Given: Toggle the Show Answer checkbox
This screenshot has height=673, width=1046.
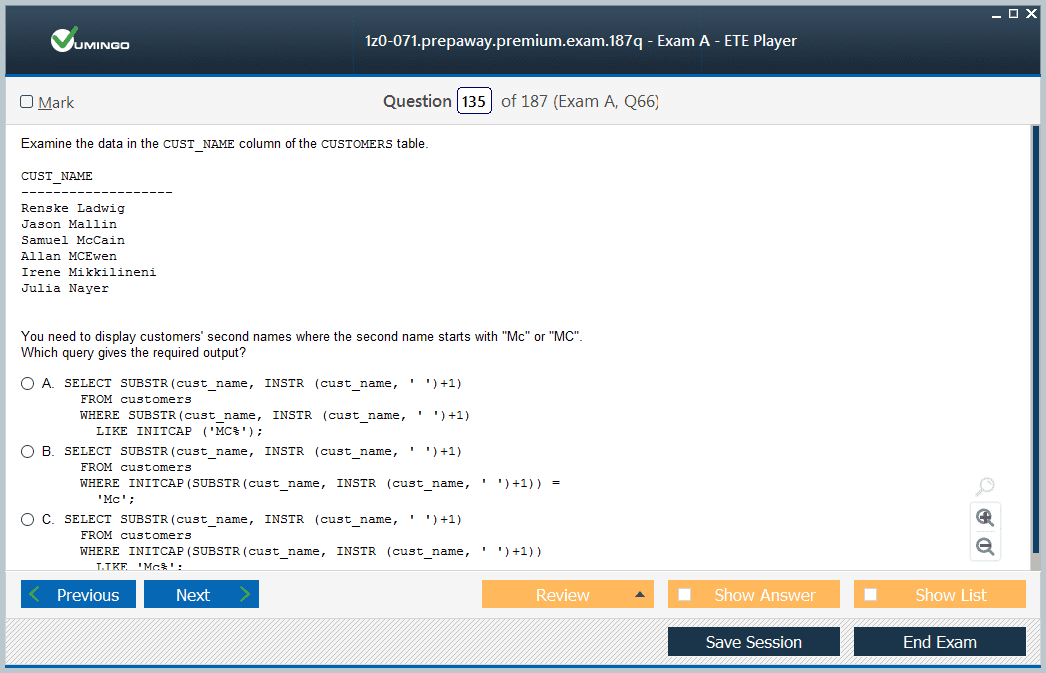Looking at the screenshot, I should pyautogui.click(x=684, y=594).
